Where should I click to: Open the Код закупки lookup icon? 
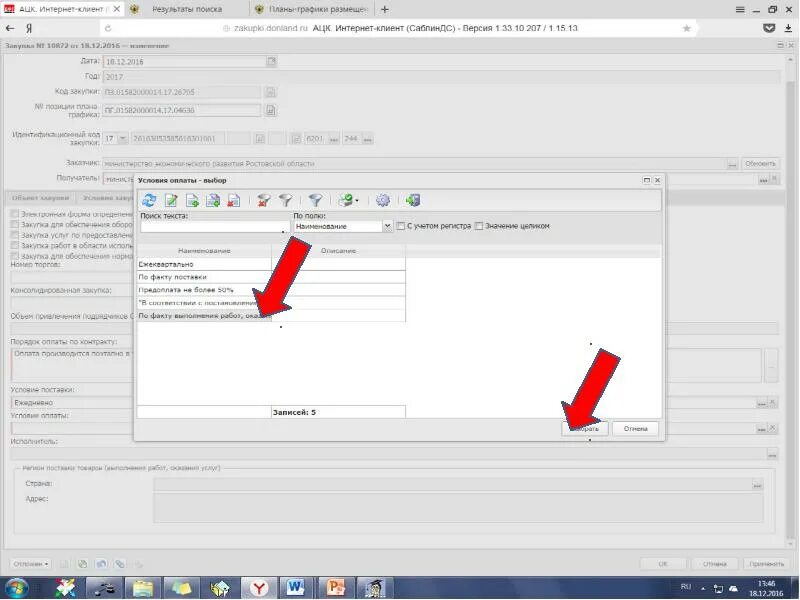pyautogui.click(x=270, y=92)
